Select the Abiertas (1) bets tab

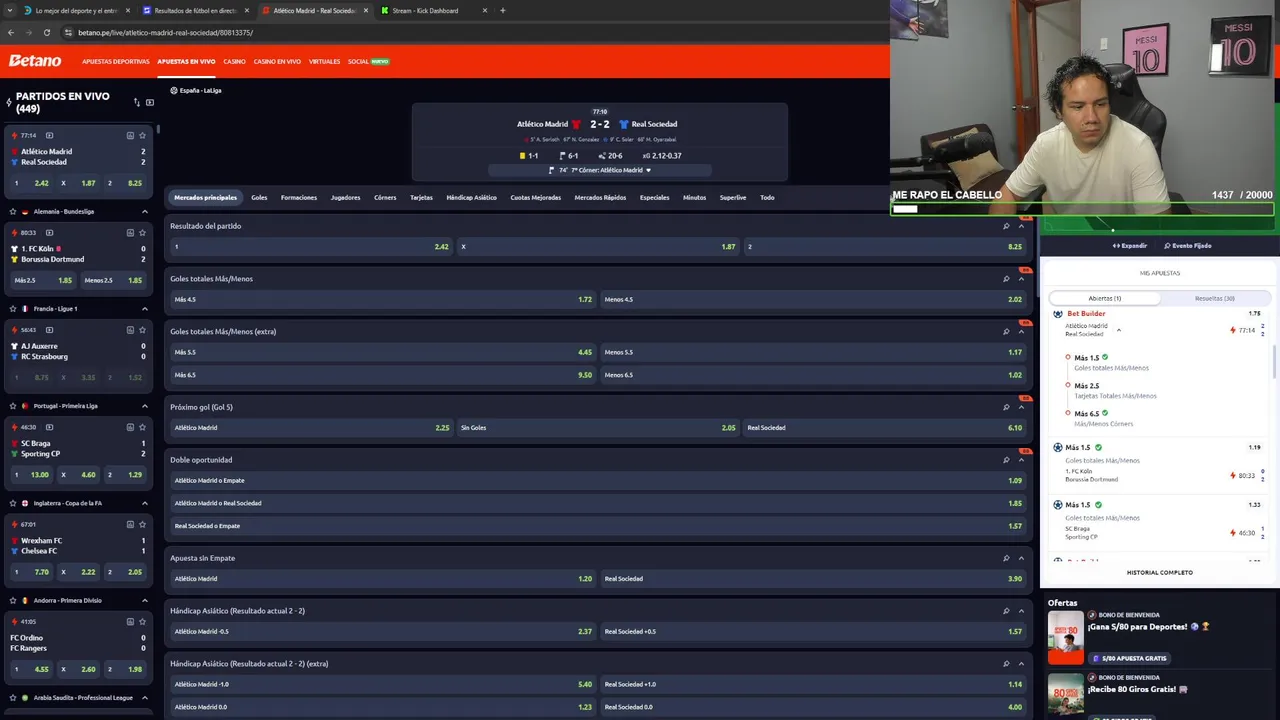[1105, 298]
